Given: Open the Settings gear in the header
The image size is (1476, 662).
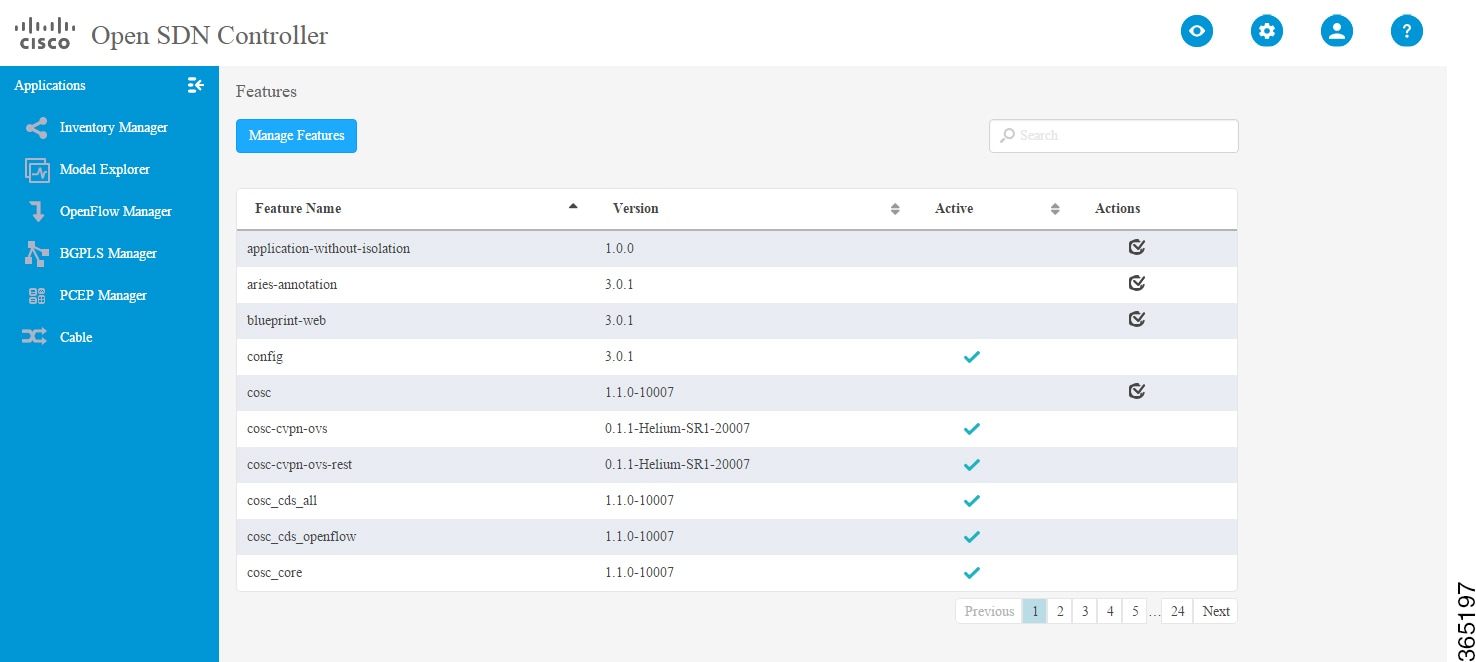Looking at the screenshot, I should tap(1267, 30).
